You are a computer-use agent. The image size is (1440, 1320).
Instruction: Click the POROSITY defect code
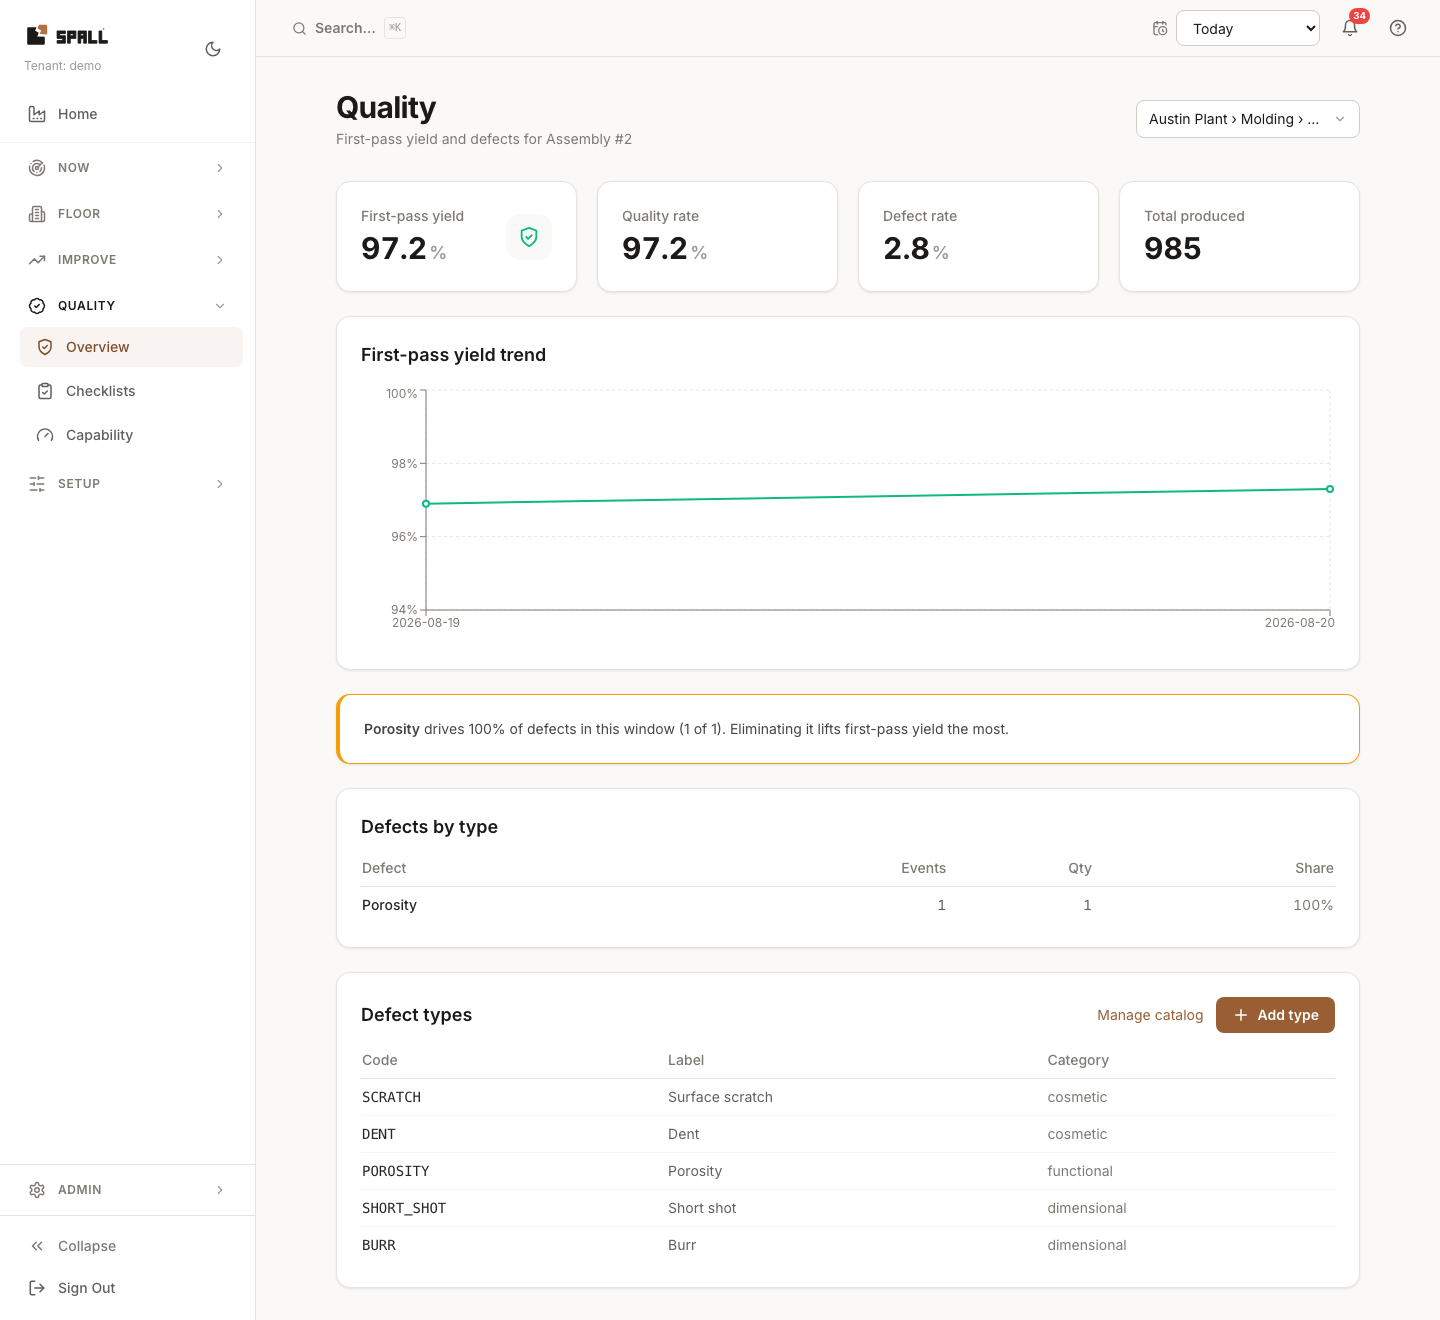click(x=396, y=1171)
